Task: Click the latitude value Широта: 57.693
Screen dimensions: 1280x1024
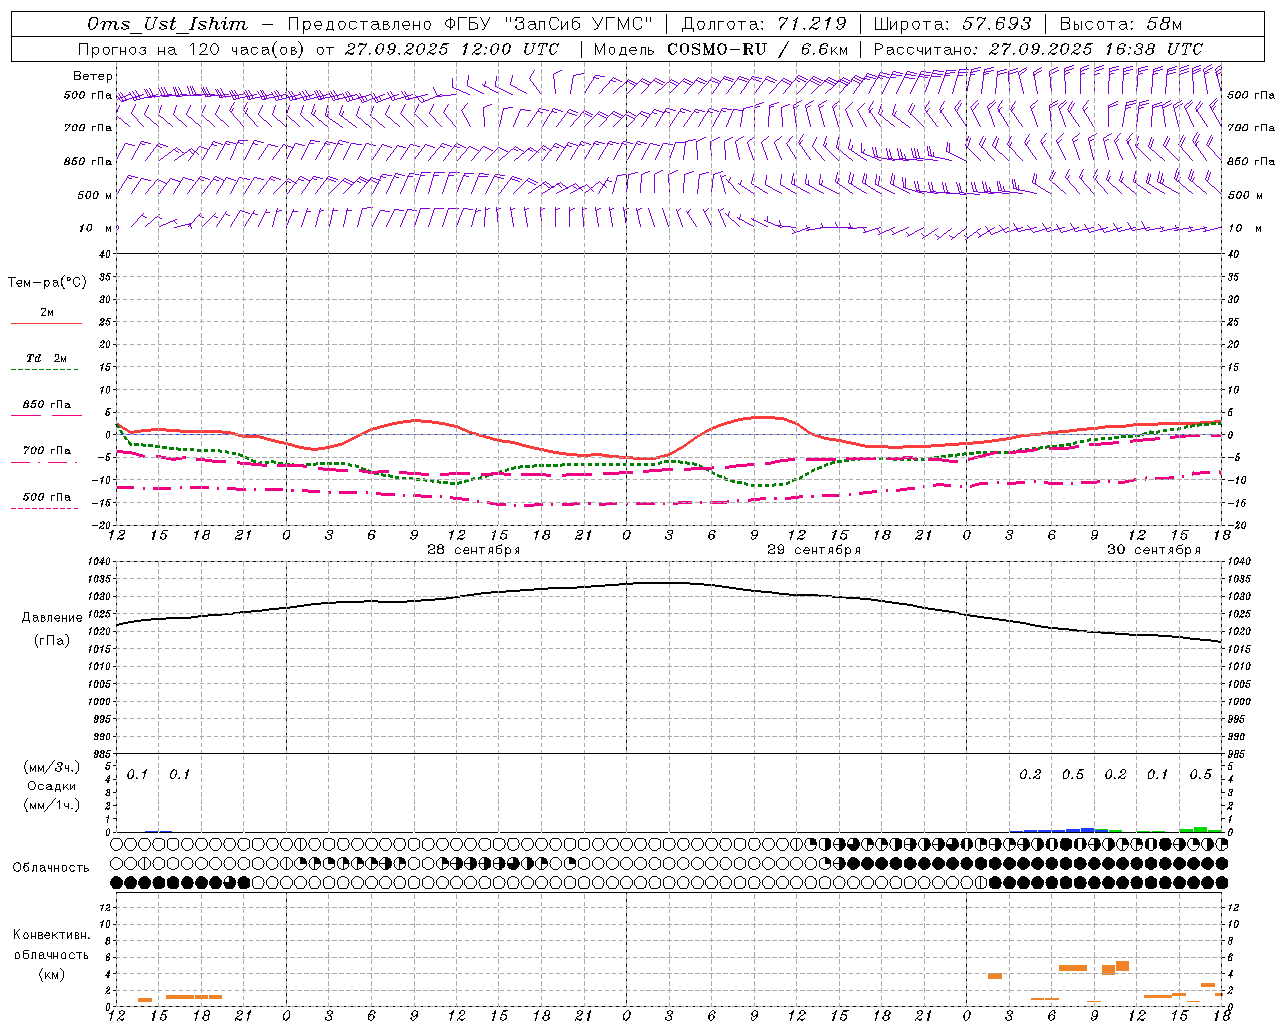Action: (x=953, y=24)
